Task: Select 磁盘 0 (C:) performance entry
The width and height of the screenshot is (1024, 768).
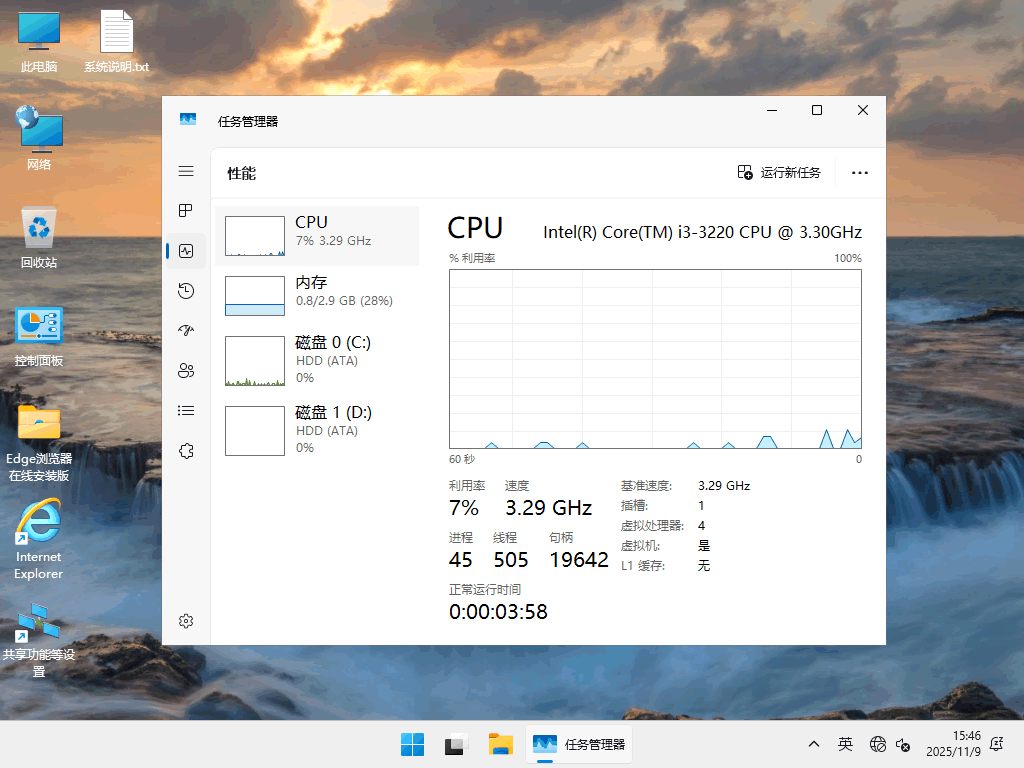Action: point(317,360)
